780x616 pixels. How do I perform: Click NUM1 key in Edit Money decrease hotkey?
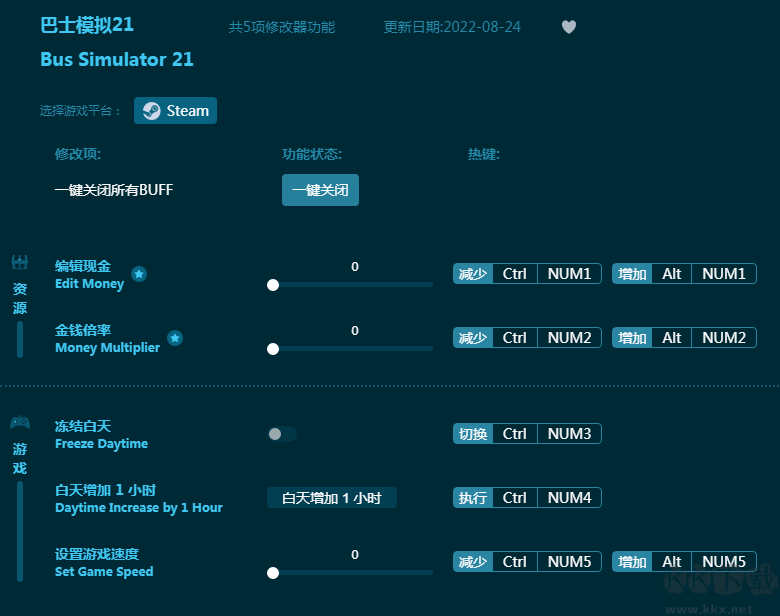pos(570,274)
